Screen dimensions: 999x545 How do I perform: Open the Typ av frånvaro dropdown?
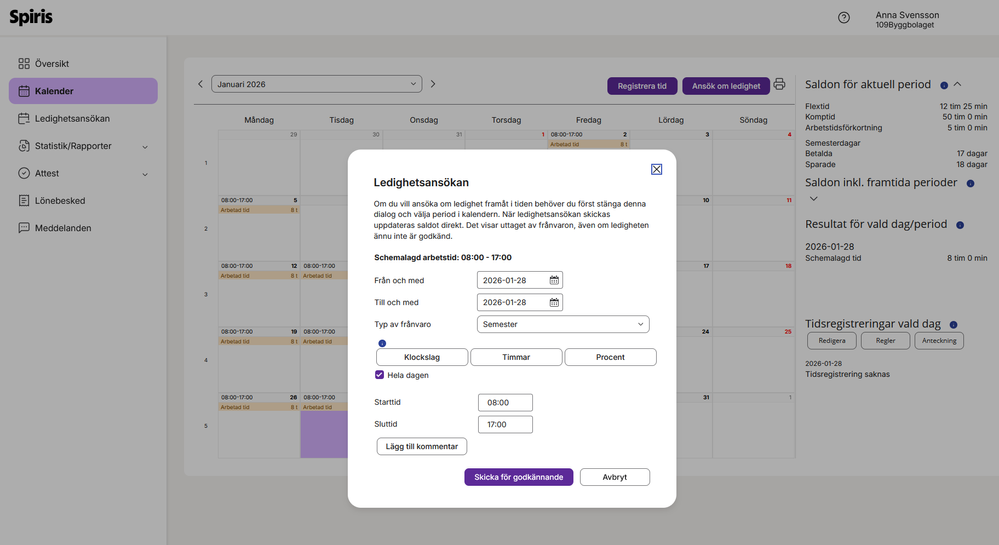pyautogui.click(x=563, y=324)
